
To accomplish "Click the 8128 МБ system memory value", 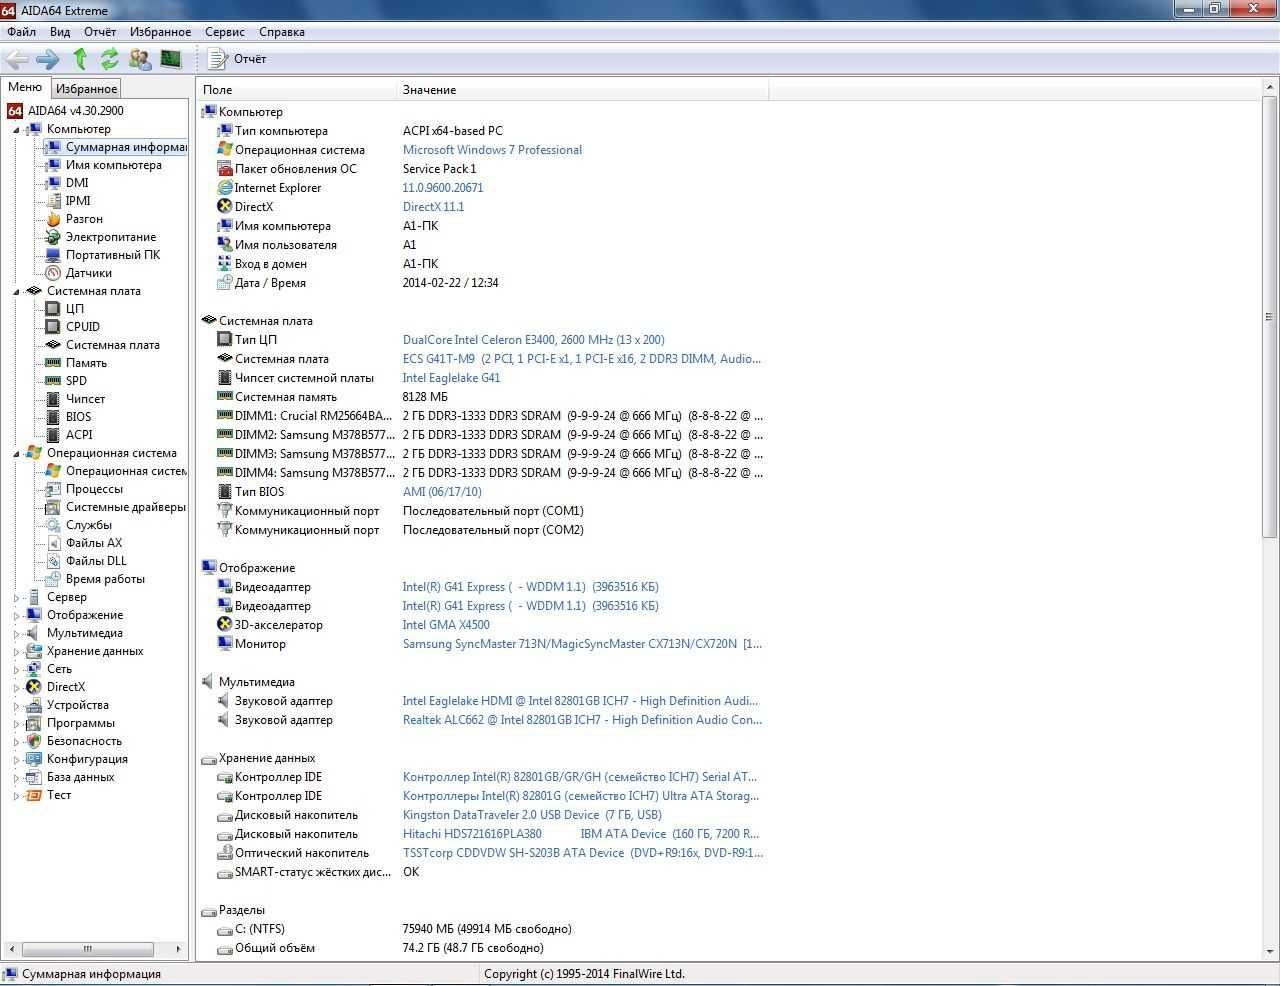I will [425, 397].
